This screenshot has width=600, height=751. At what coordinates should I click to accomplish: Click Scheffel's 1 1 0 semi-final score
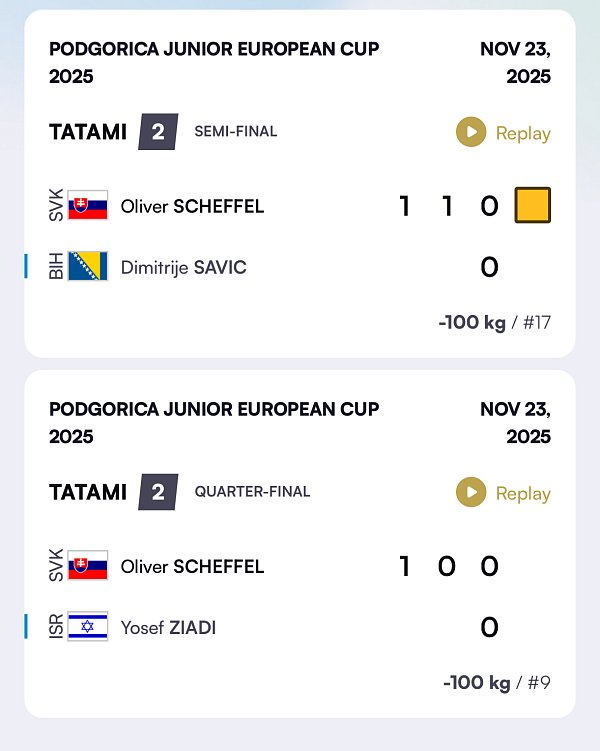448,206
